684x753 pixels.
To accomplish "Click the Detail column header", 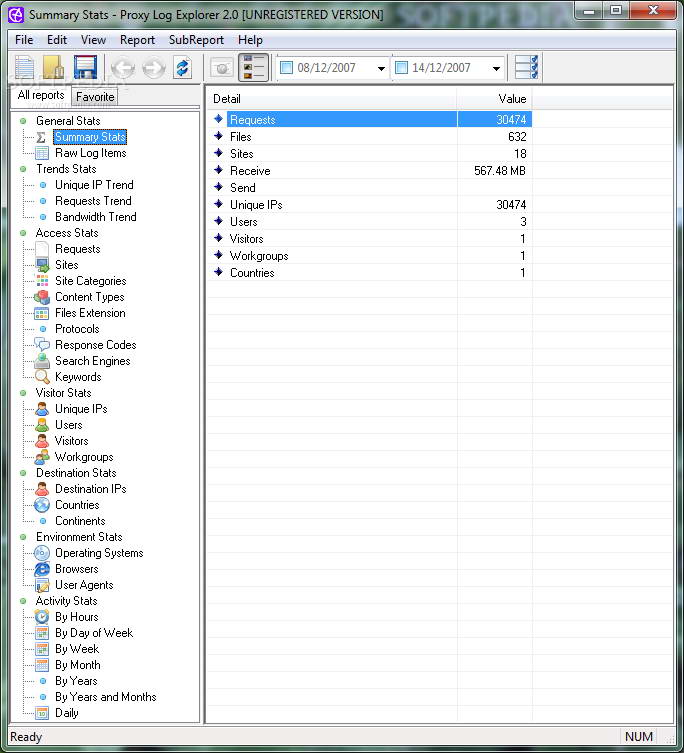I will (331, 99).
